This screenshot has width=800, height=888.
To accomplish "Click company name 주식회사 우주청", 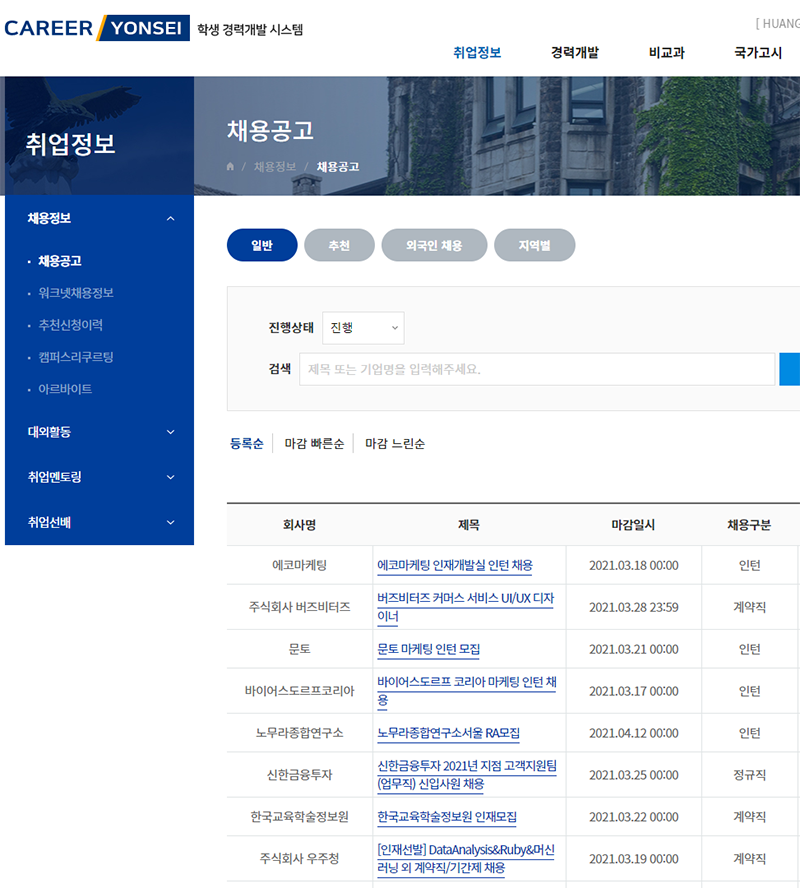I will 300,859.
